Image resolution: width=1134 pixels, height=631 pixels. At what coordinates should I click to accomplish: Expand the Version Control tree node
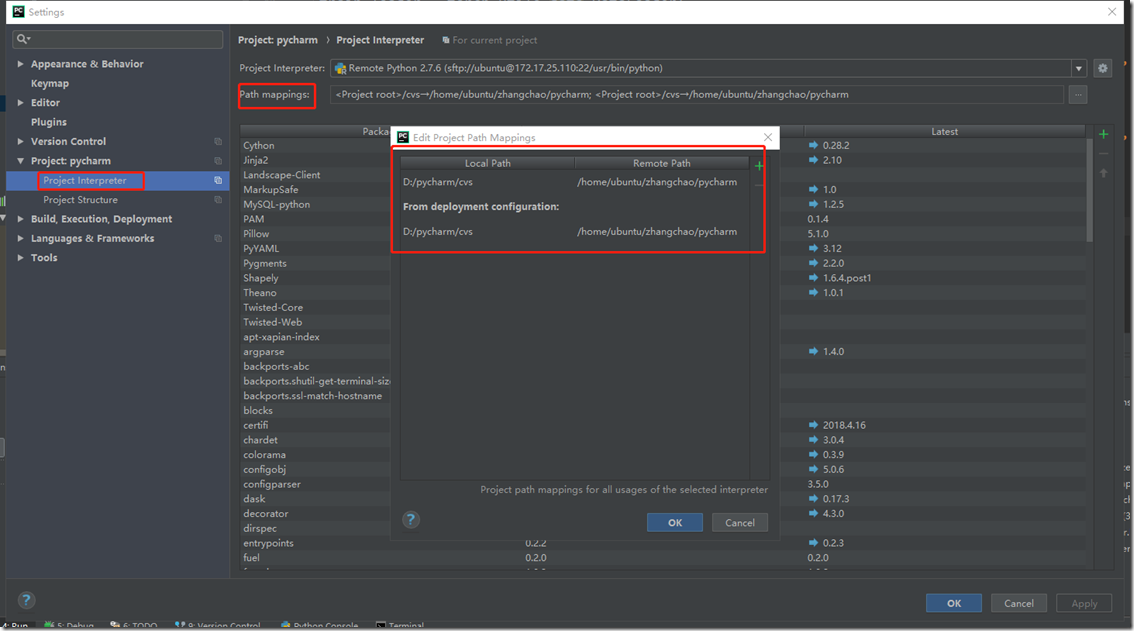[x=20, y=141]
